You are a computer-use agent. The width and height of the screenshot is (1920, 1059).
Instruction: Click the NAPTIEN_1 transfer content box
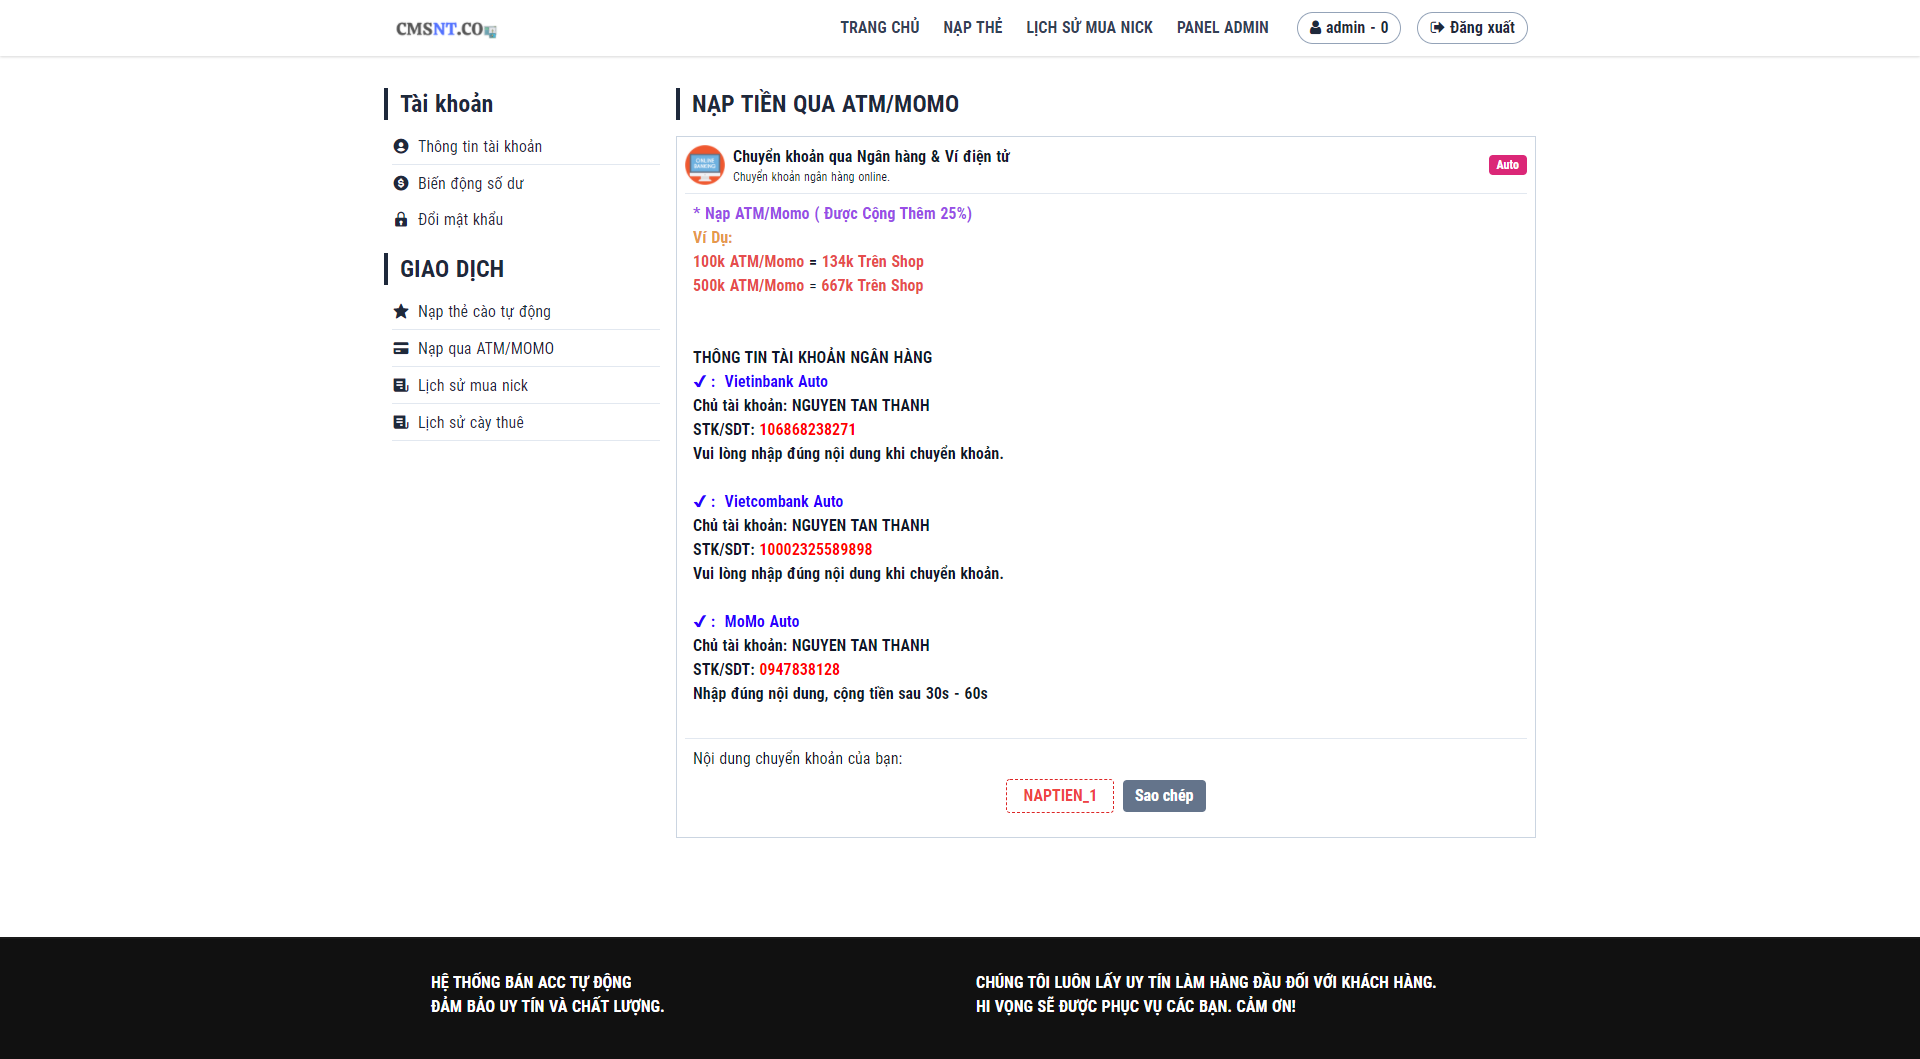(x=1060, y=796)
